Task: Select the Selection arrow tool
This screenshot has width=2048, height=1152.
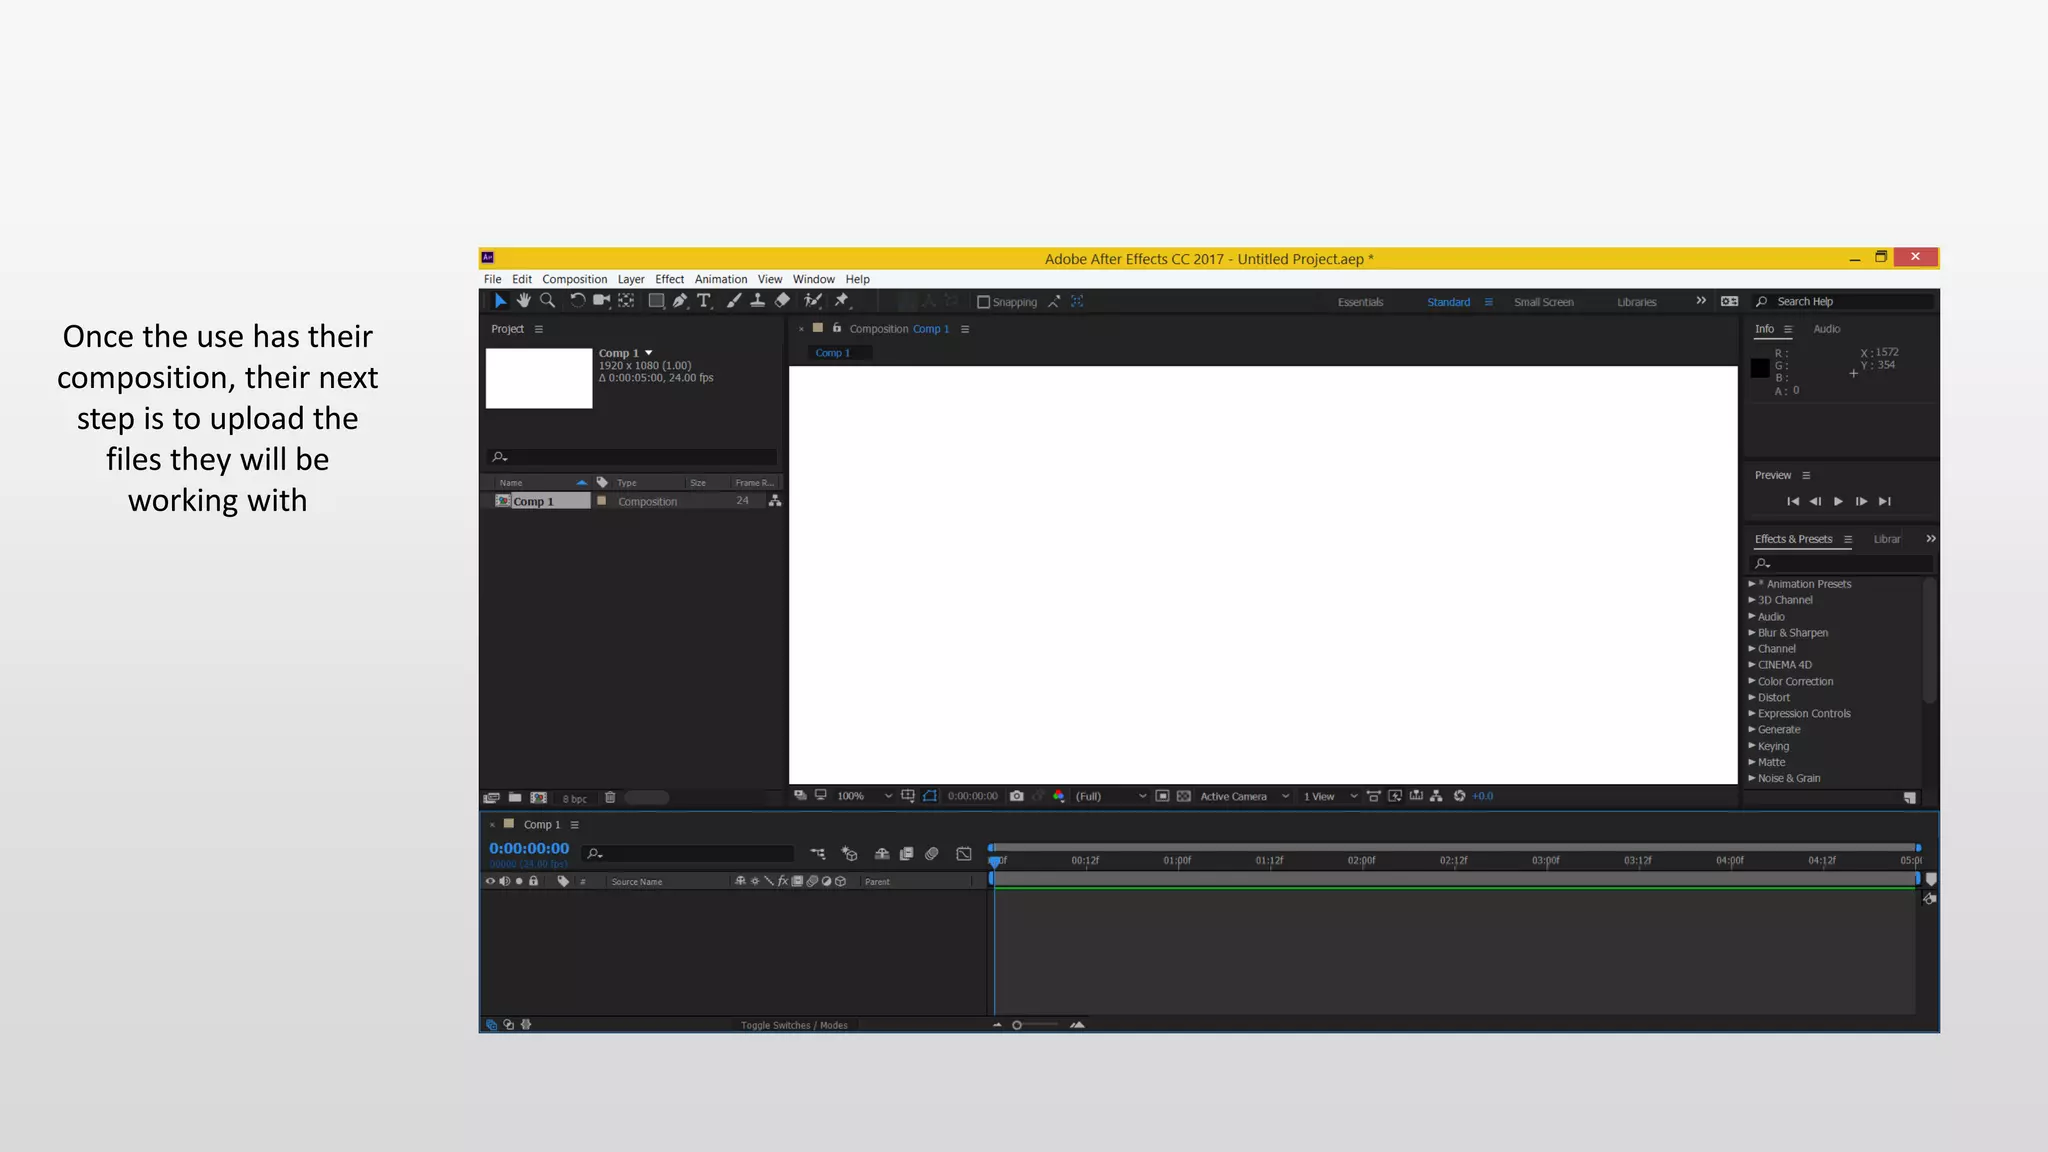Action: pos(500,301)
